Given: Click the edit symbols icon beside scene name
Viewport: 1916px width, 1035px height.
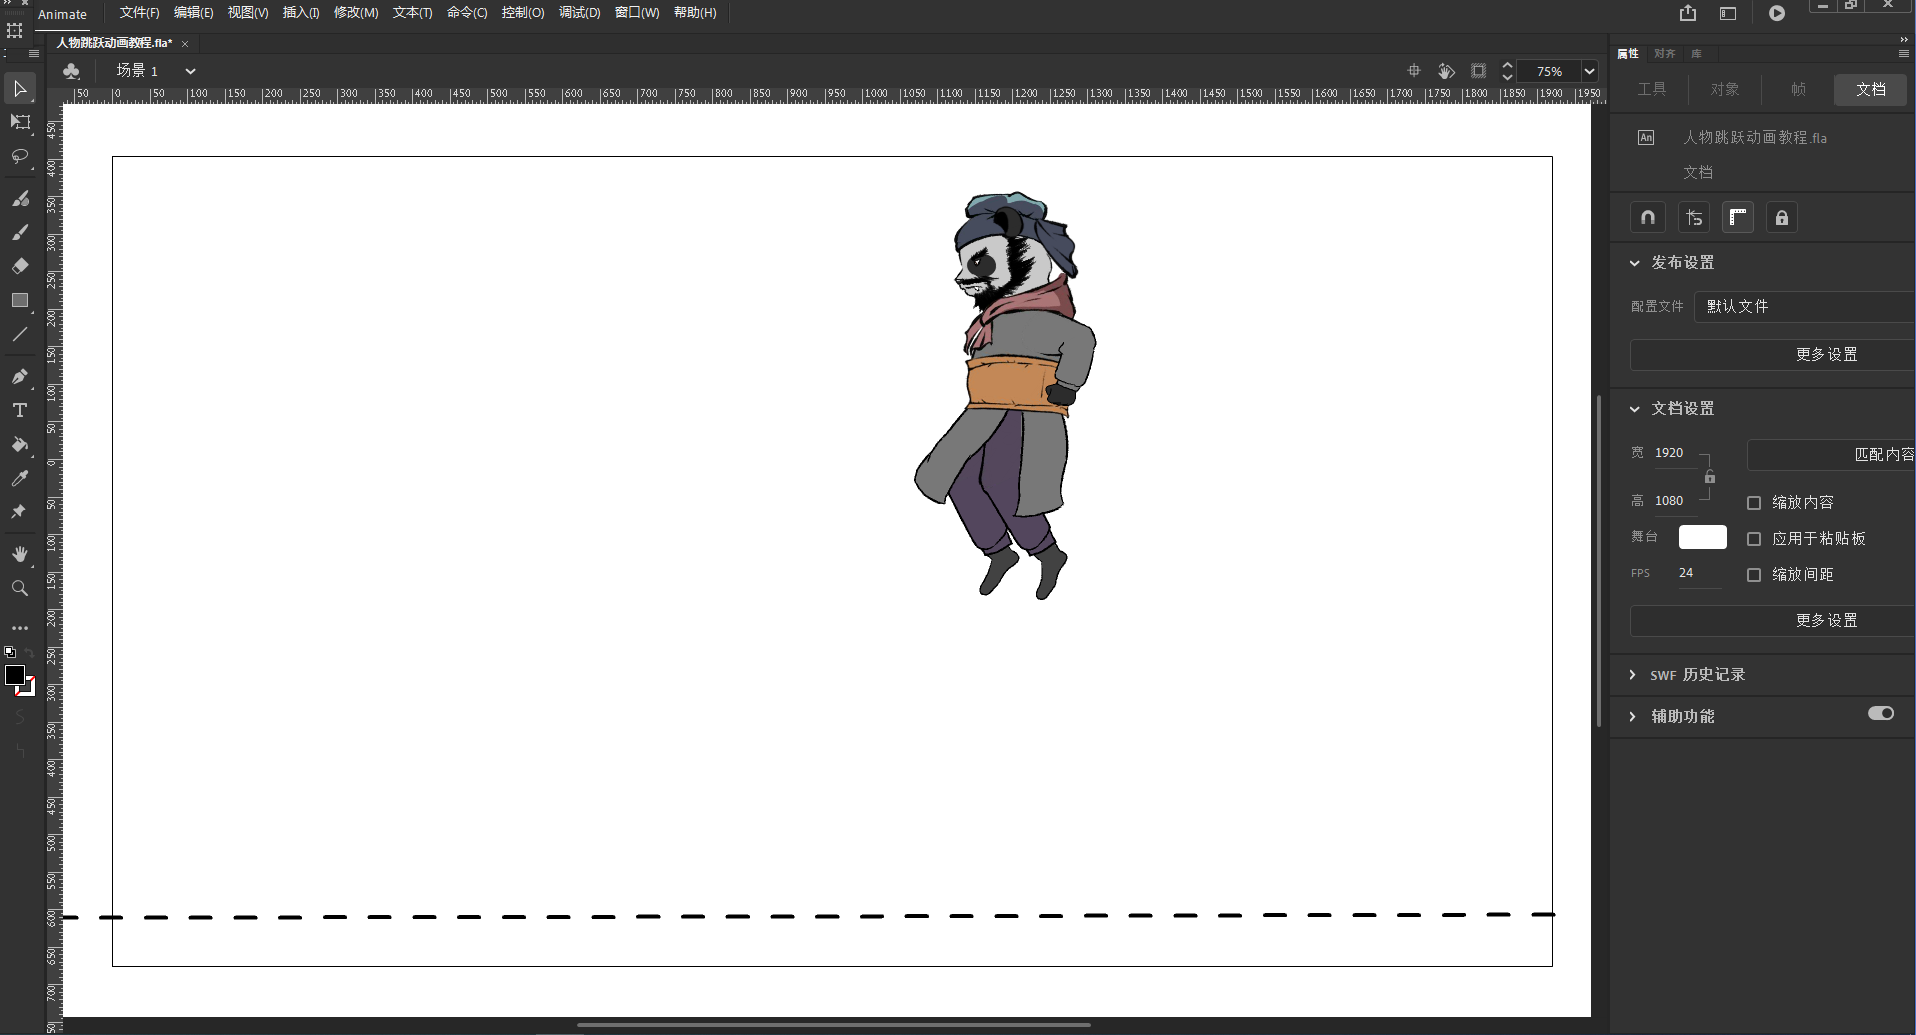Looking at the screenshot, I should tap(71, 71).
